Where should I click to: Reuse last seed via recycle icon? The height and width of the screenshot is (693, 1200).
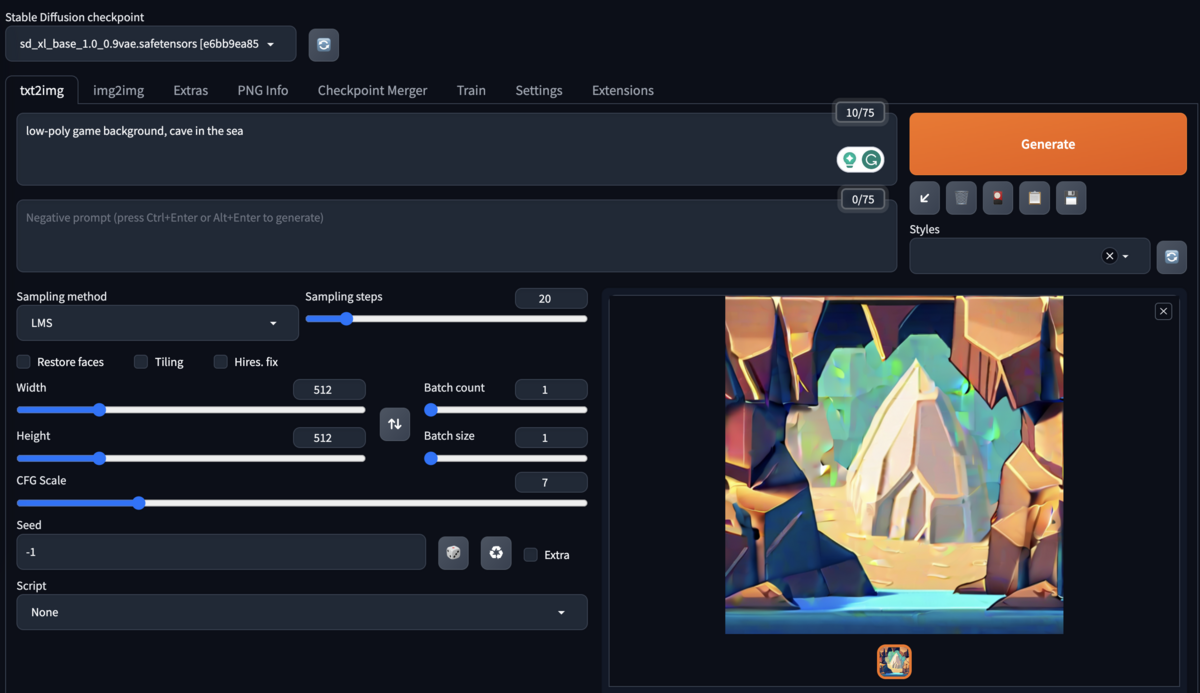click(x=496, y=552)
